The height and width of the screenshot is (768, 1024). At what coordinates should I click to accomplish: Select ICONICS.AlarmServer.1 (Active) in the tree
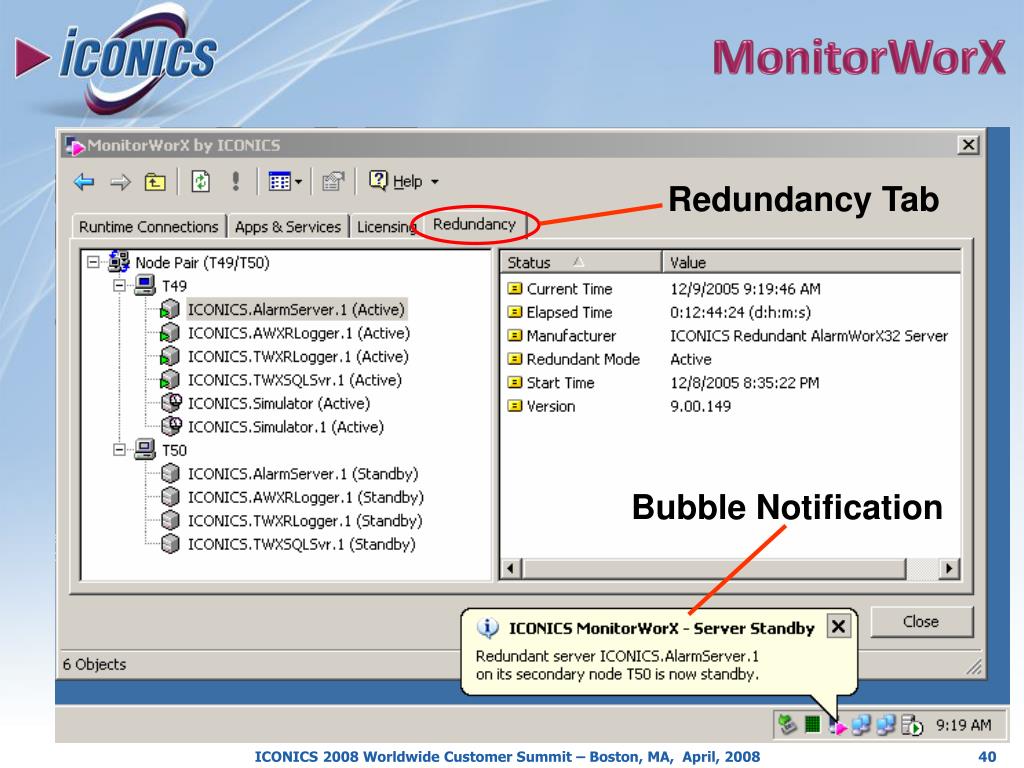(x=296, y=310)
